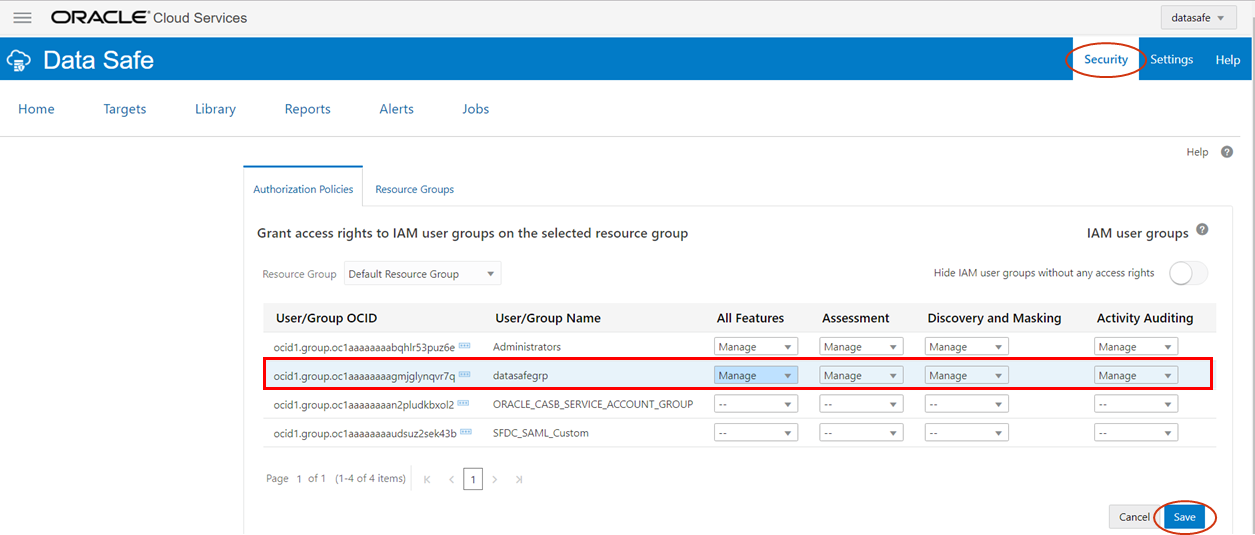Open All Features dropdown for SFDC_SAML_Custom
Image resolution: width=1255 pixels, height=535 pixels.
[756, 434]
